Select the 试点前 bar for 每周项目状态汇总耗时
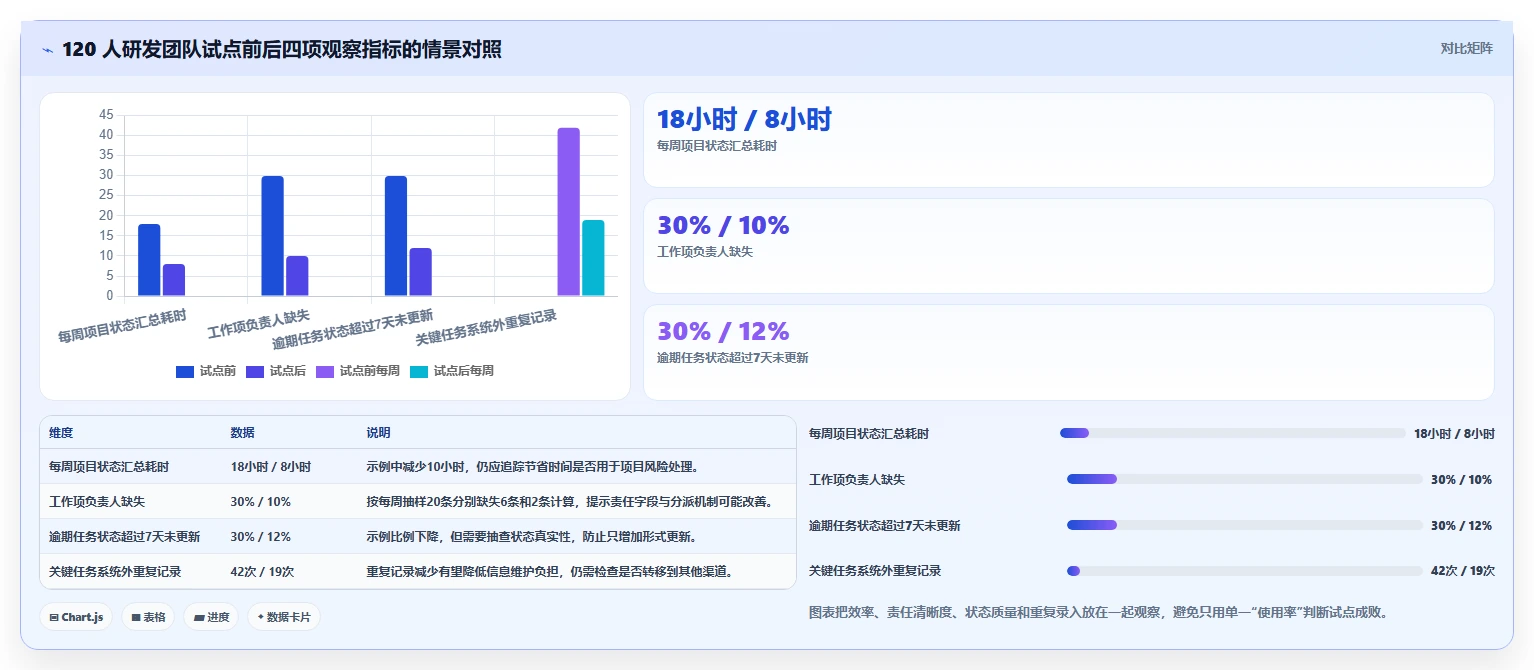This screenshot has height=670, width=1534. pyautogui.click(x=149, y=260)
